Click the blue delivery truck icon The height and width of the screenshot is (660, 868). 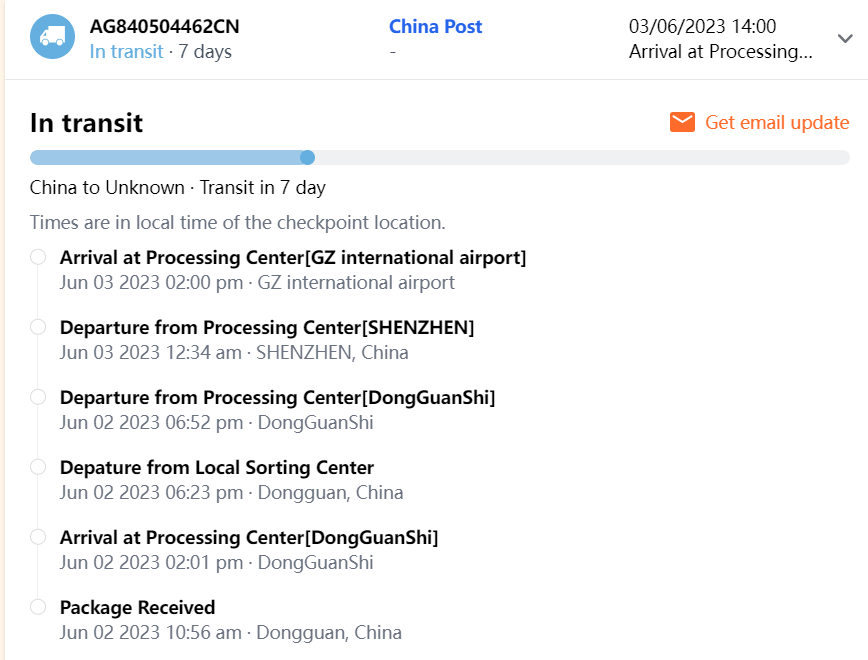pyautogui.click(x=52, y=38)
